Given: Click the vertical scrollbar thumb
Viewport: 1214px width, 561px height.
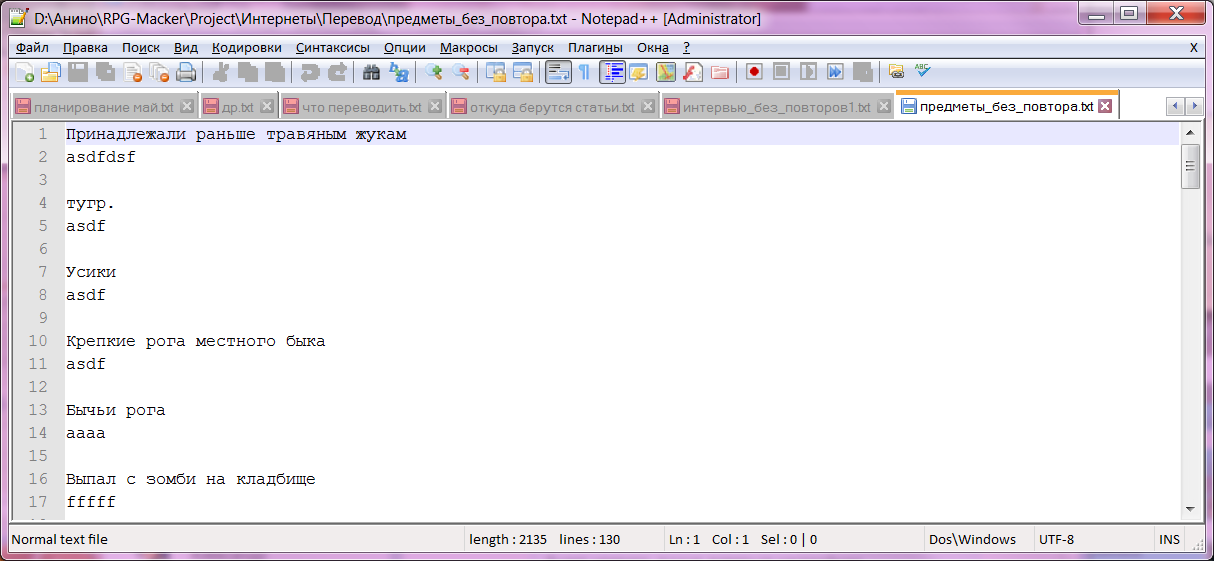Looking at the screenshot, I should (1190, 165).
